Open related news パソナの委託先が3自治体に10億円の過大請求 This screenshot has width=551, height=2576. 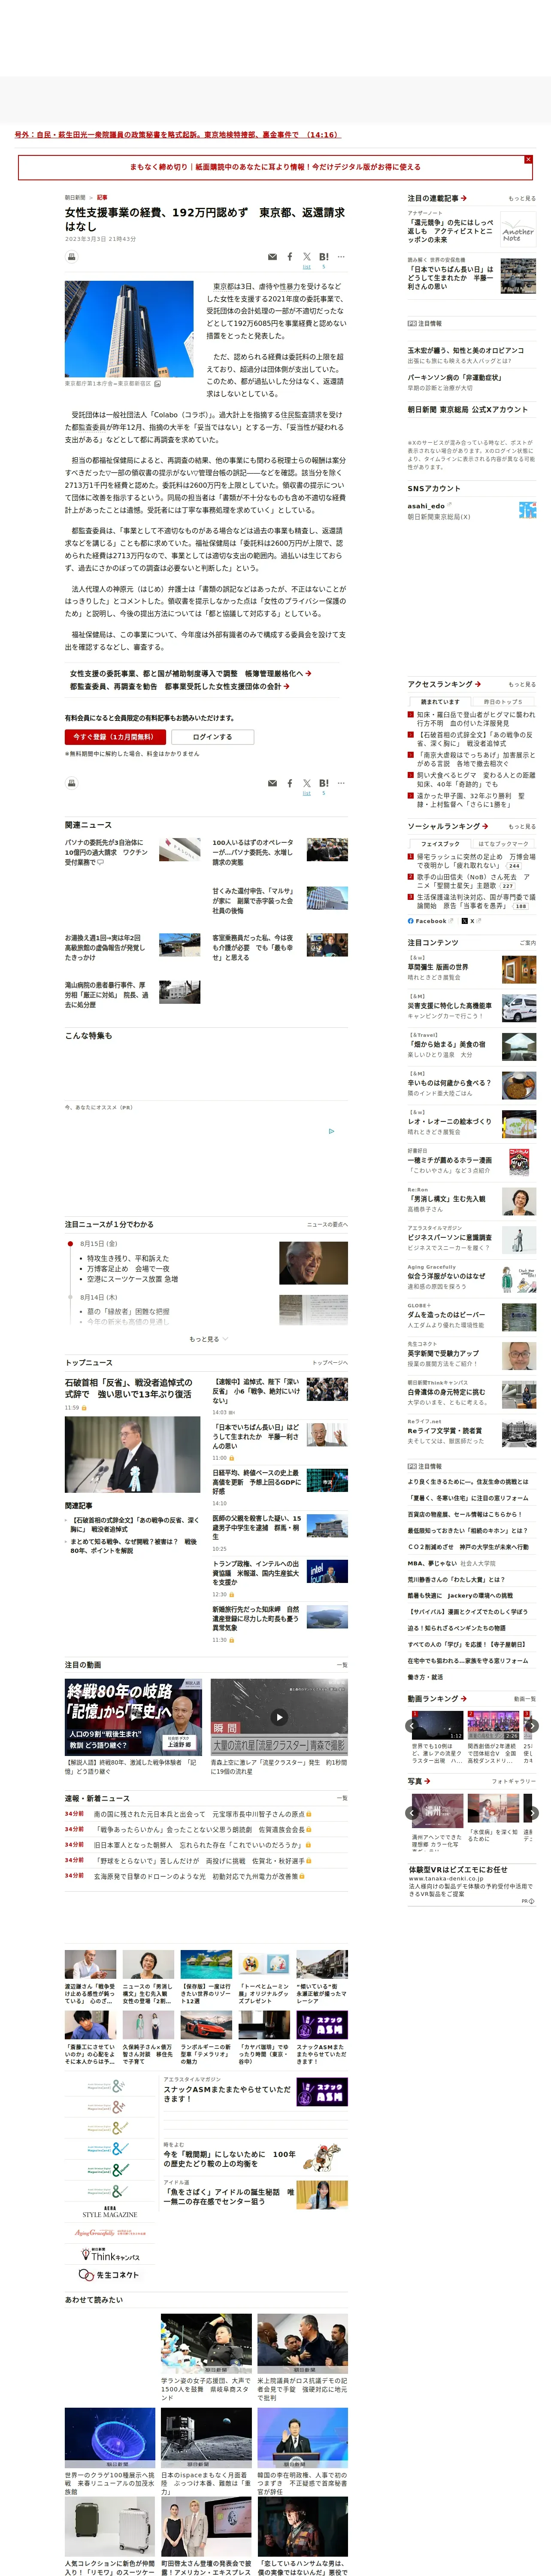[x=106, y=852]
